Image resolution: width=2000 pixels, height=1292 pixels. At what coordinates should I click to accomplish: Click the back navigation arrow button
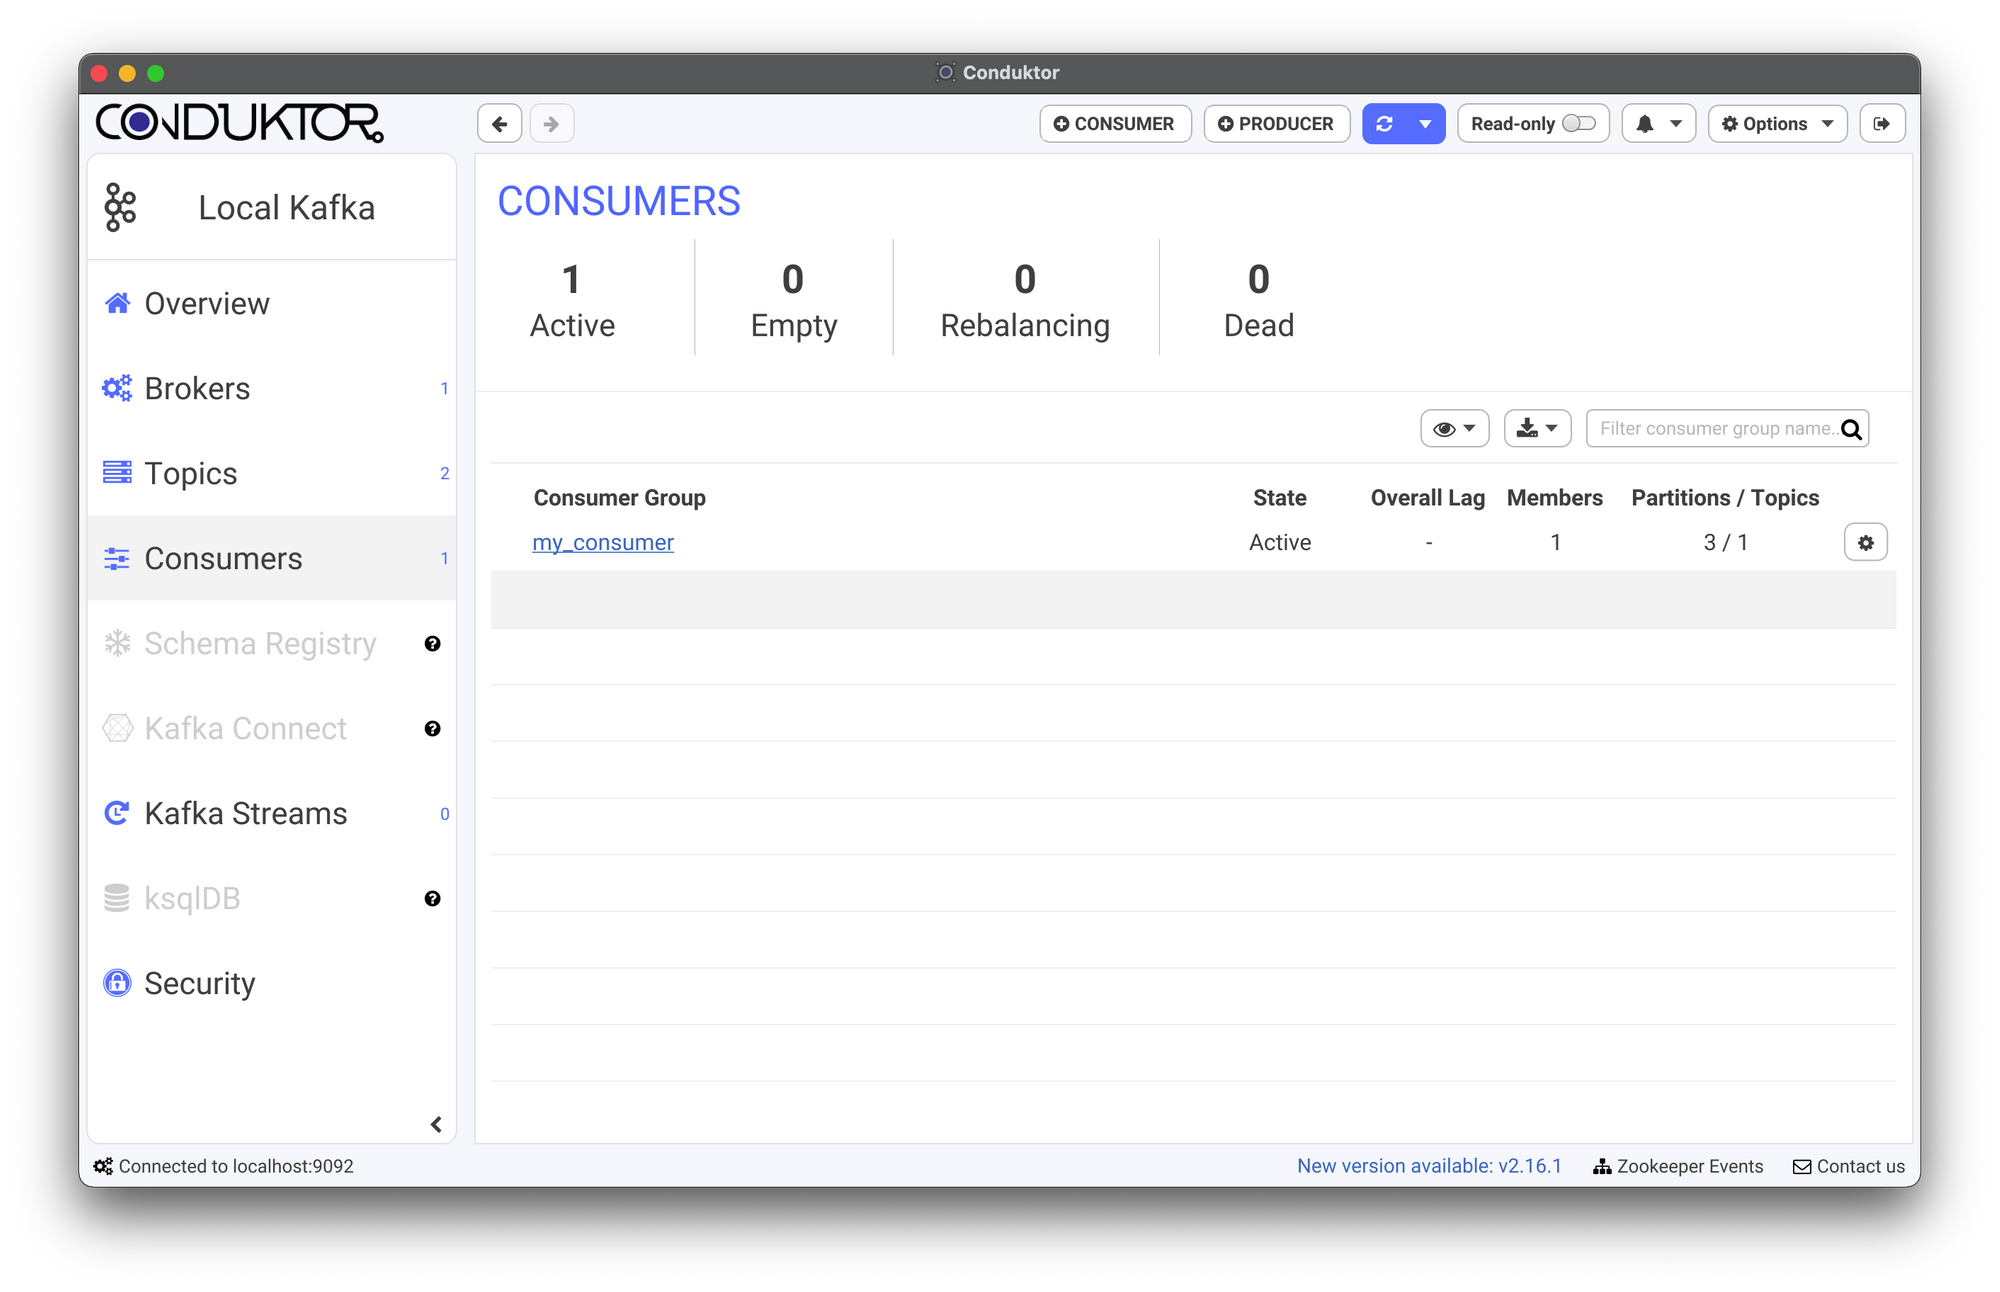499,124
